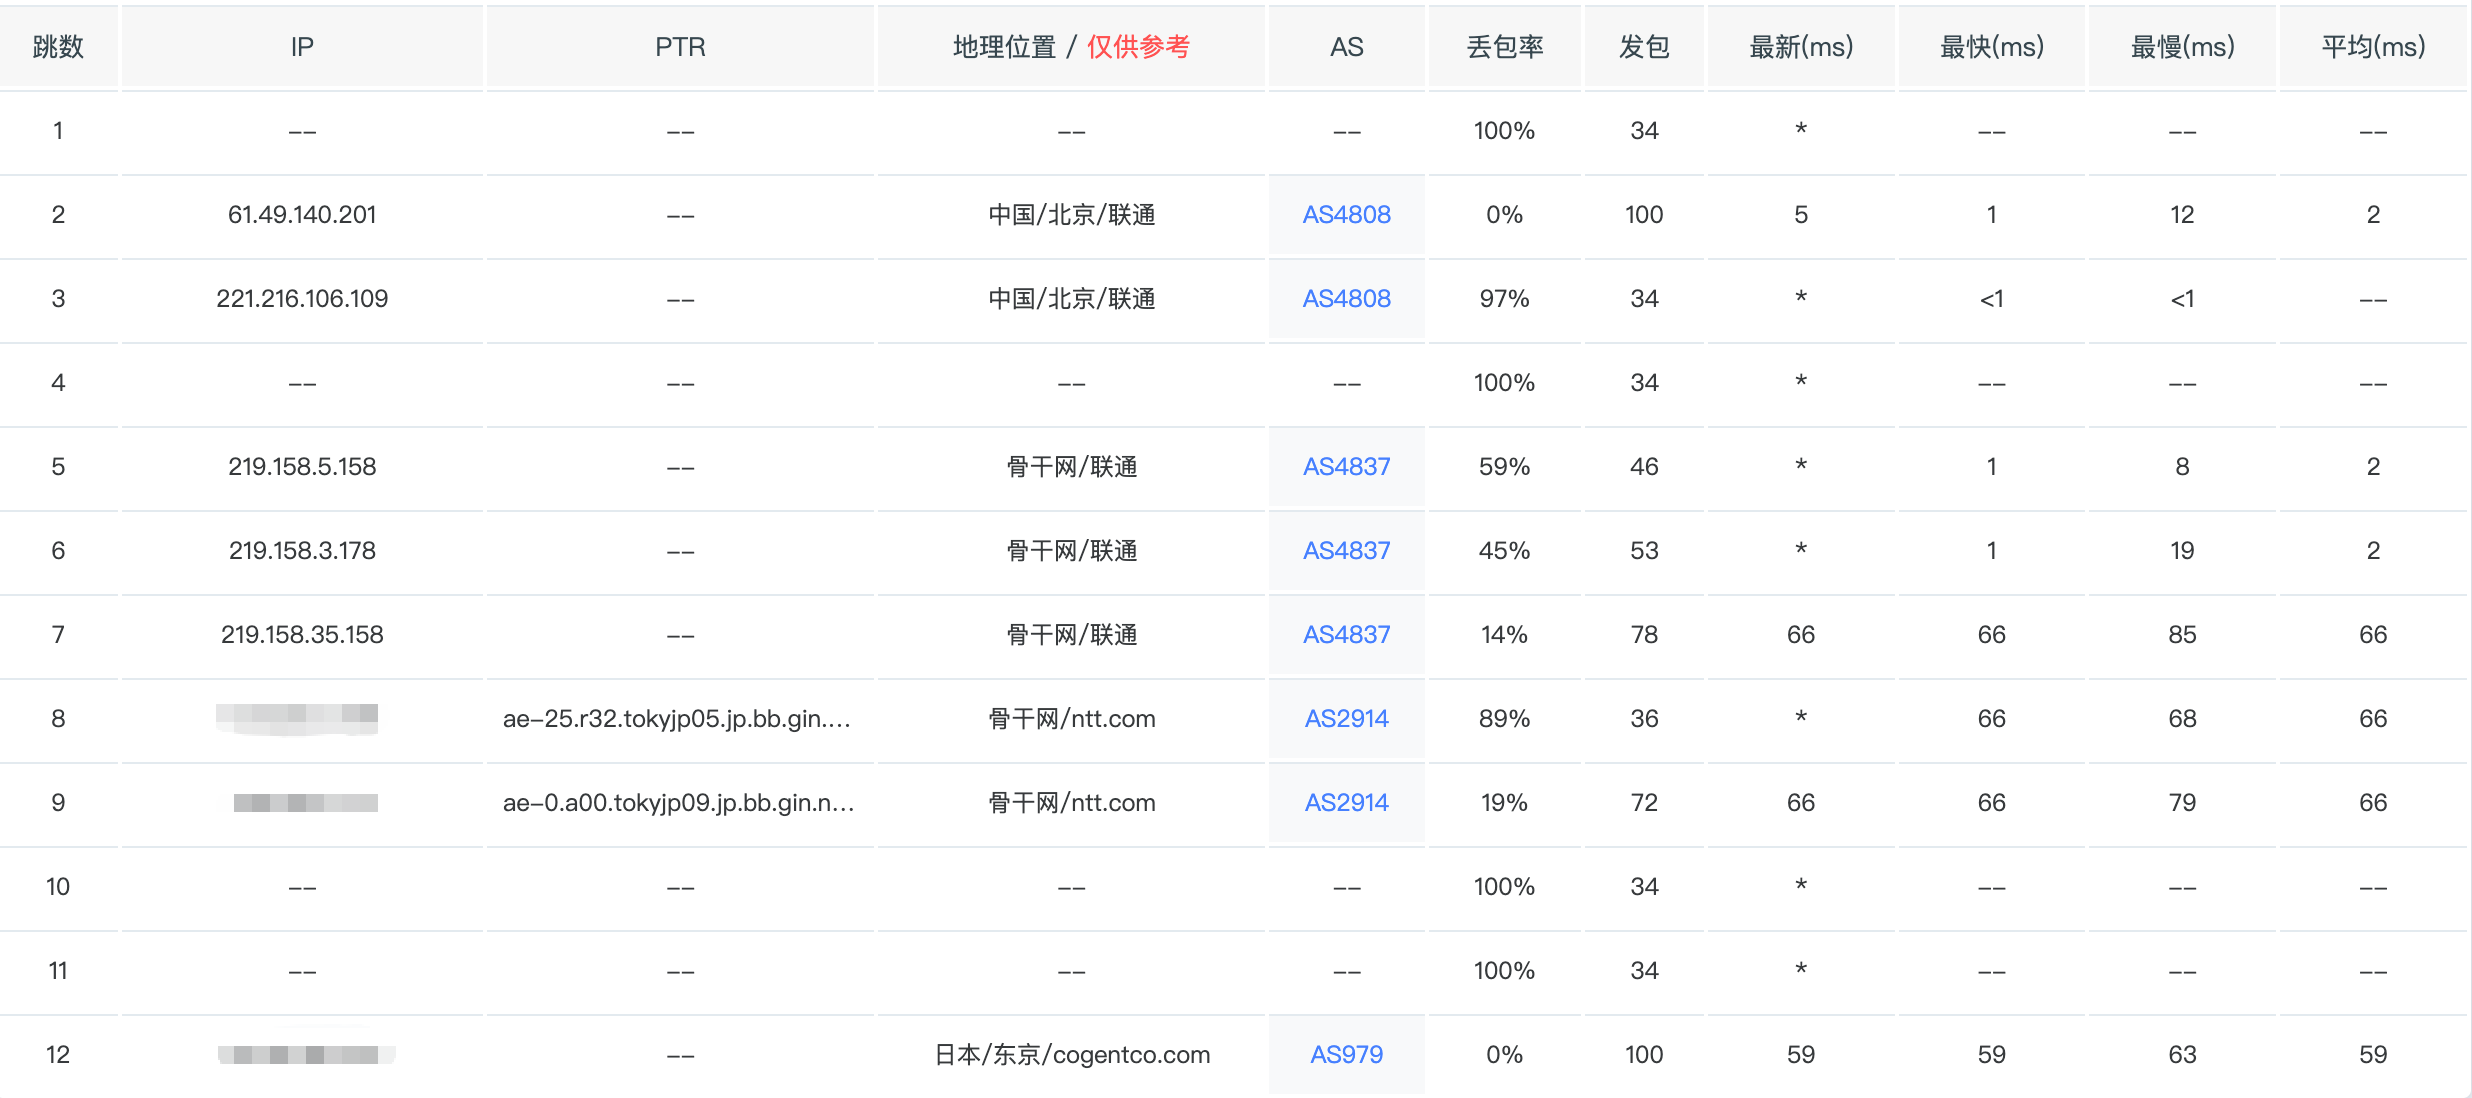Select IP address 221.216.106.109
The width and height of the screenshot is (2472, 1098).
[302, 299]
